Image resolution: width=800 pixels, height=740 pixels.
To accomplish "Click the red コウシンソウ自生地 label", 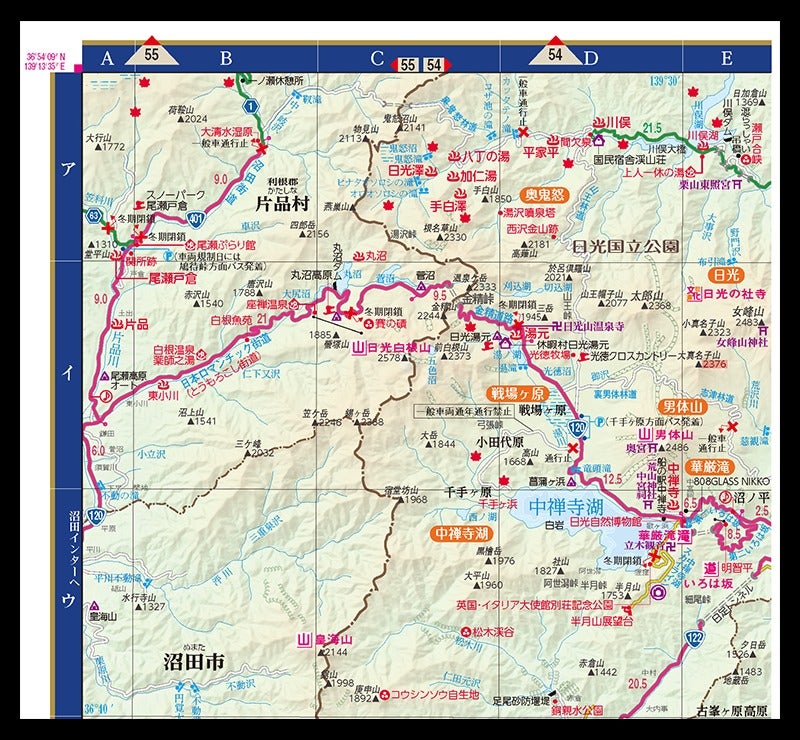I will [435, 695].
